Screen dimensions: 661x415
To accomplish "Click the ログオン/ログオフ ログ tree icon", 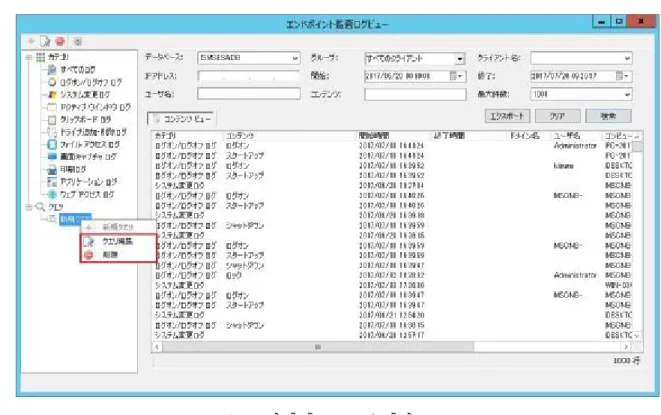I will click(52, 82).
